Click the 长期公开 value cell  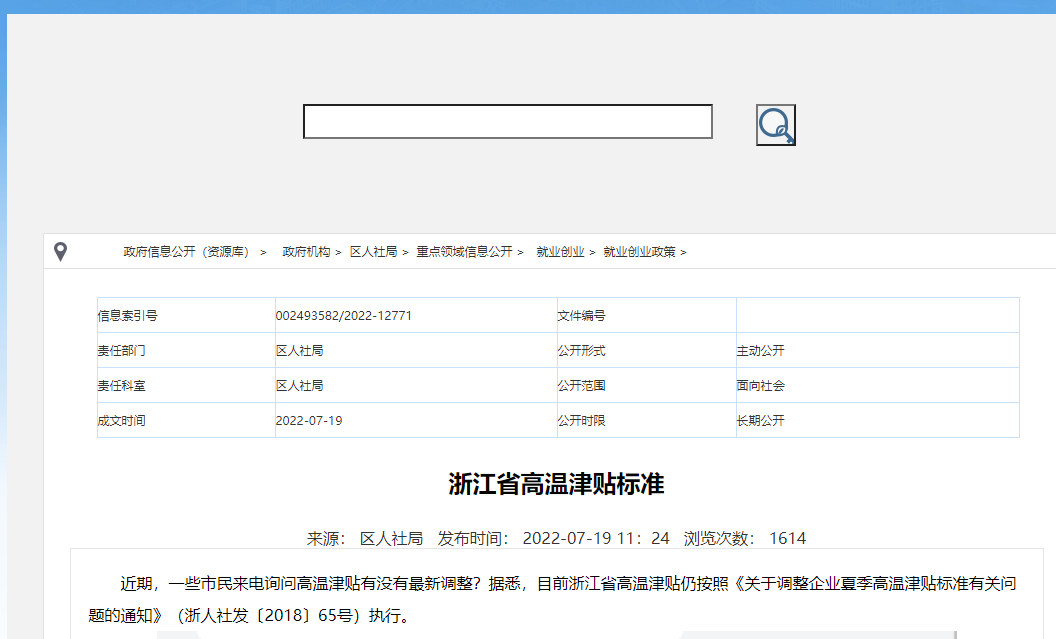(761, 421)
